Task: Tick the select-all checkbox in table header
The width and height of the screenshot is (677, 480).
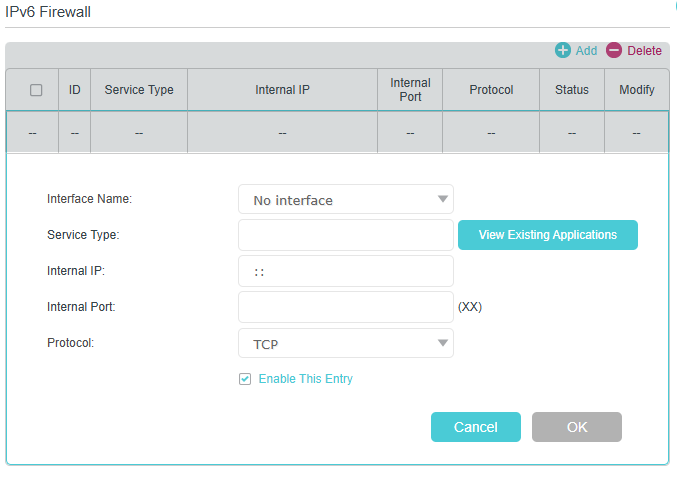Action: click(x=36, y=90)
